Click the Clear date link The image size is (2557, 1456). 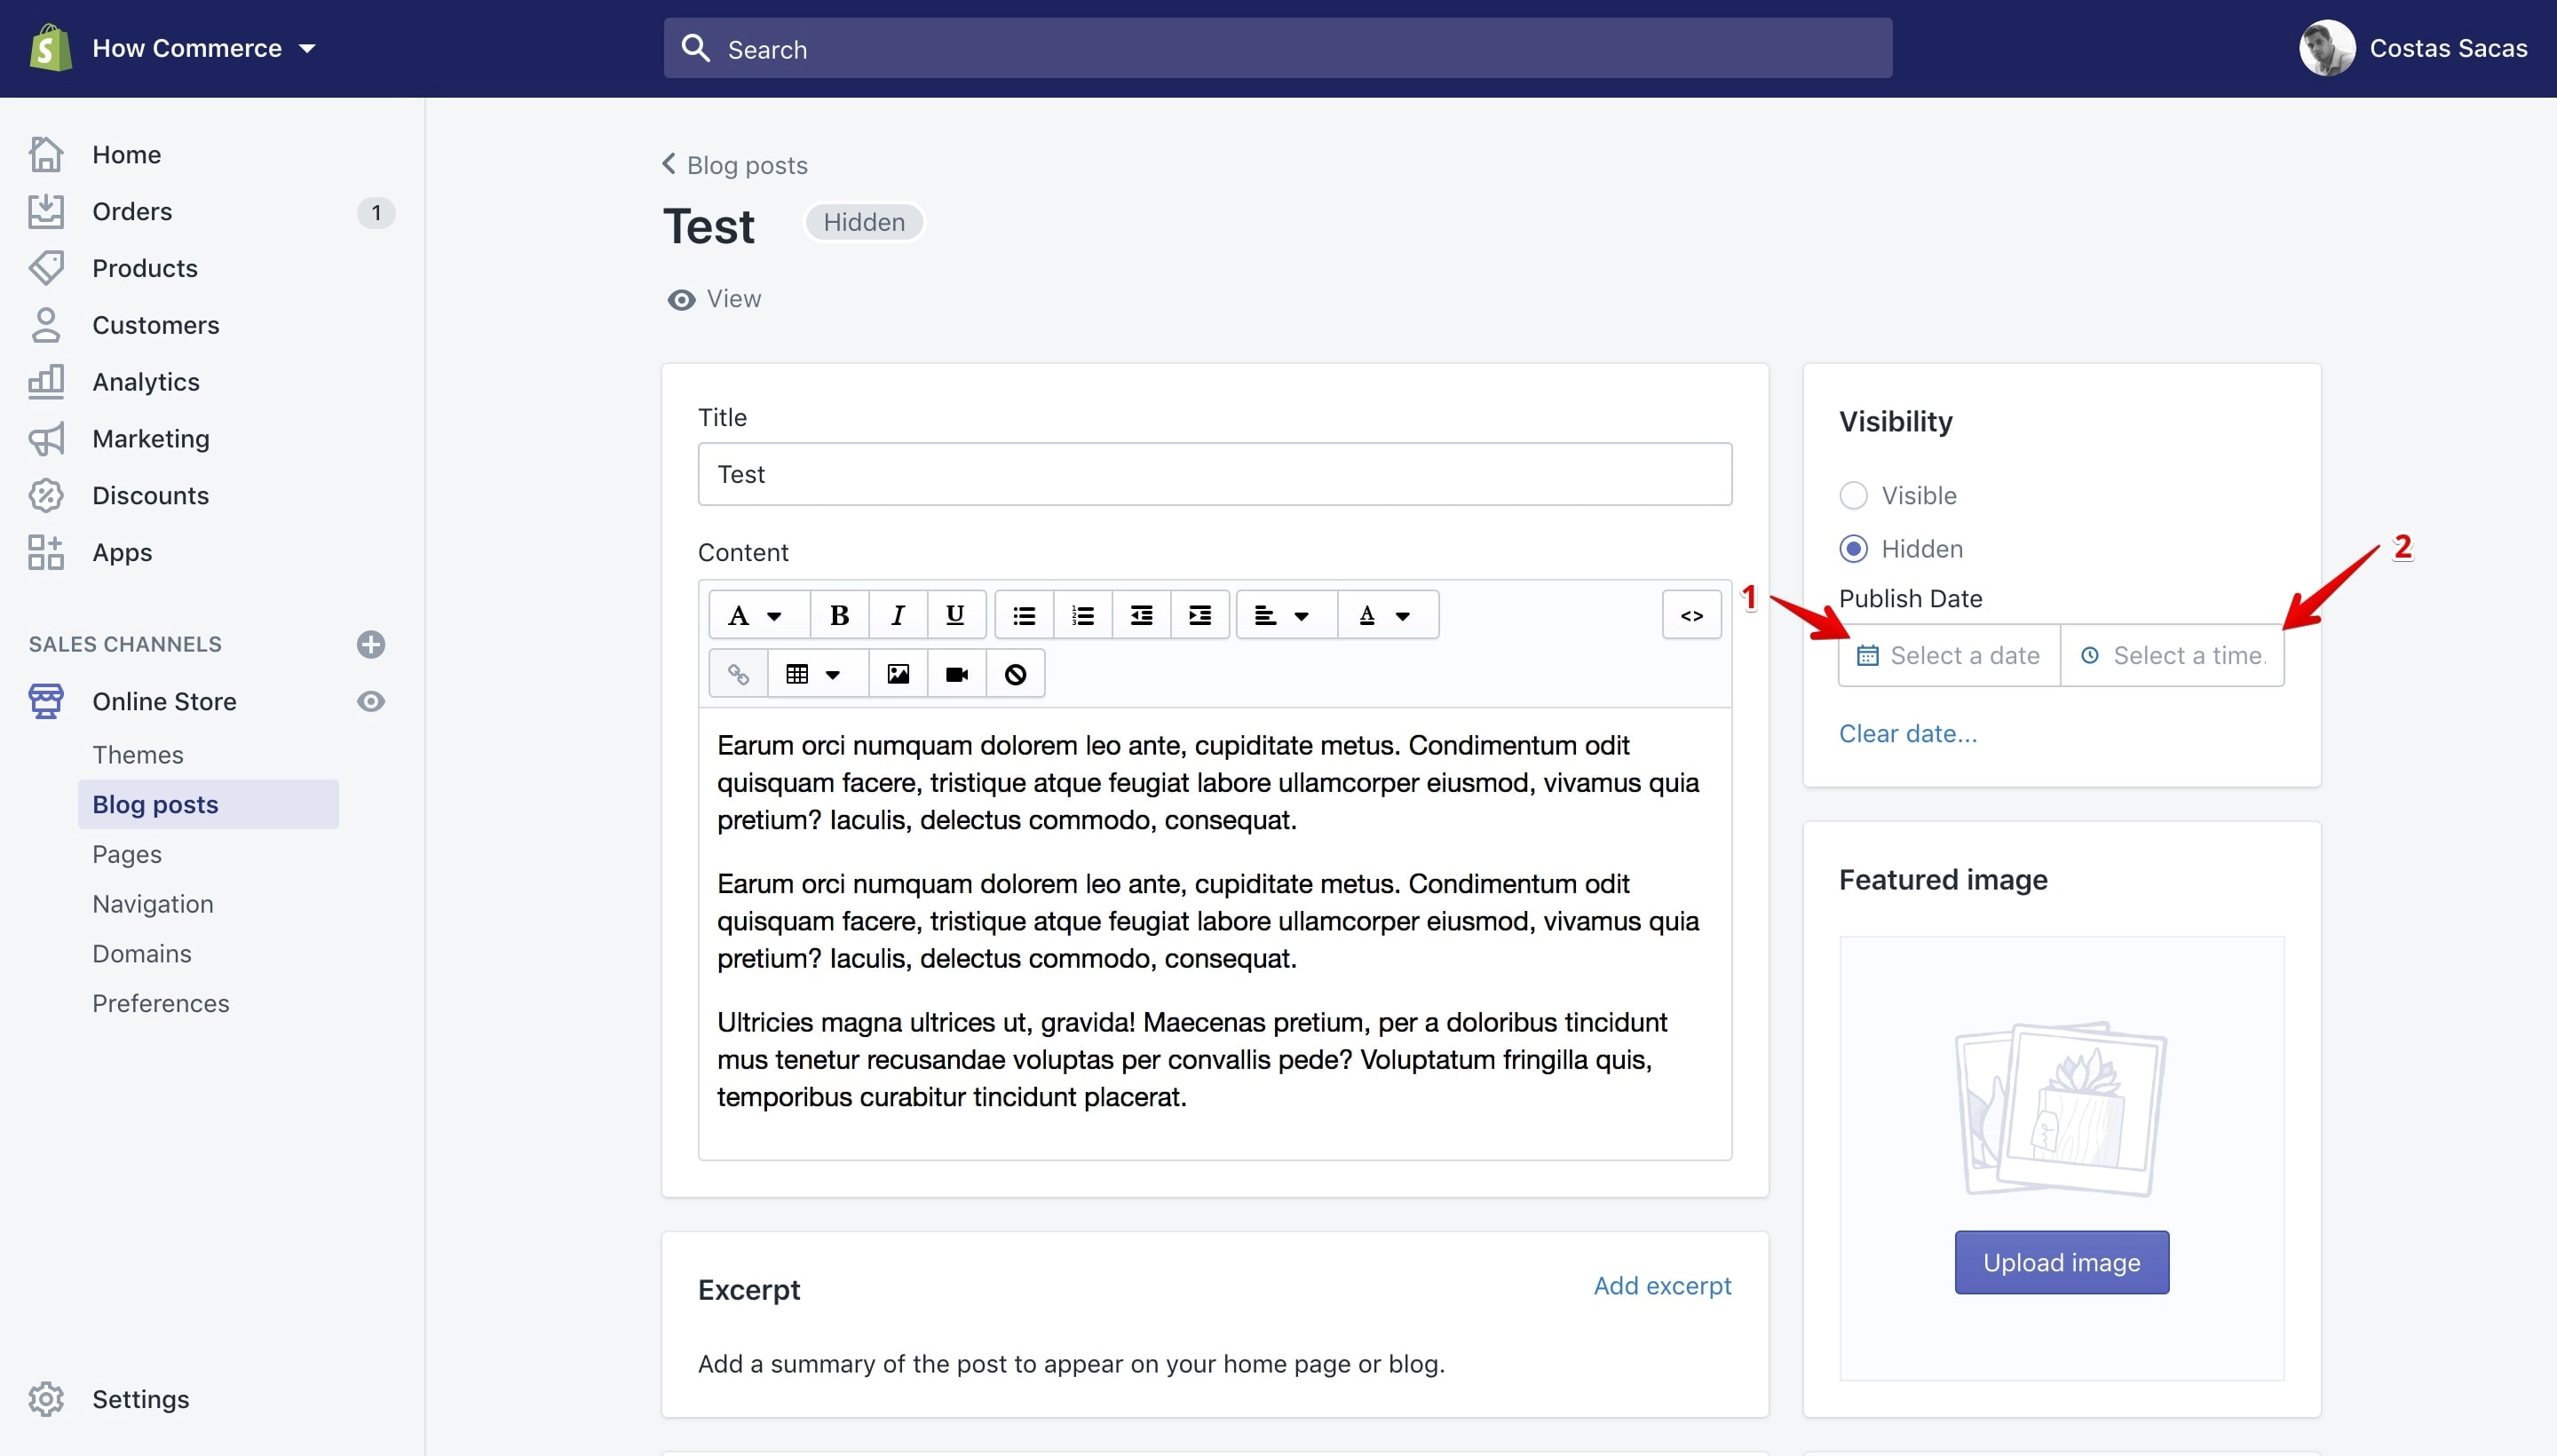pyautogui.click(x=1908, y=733)
